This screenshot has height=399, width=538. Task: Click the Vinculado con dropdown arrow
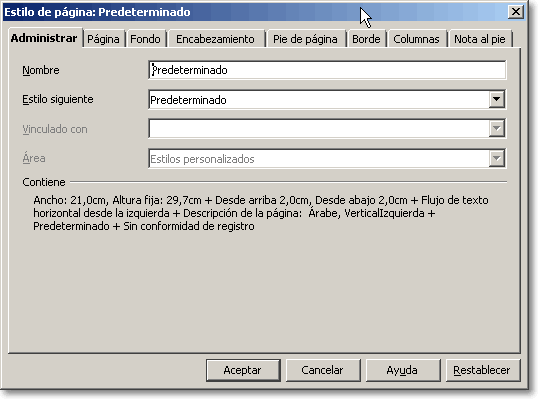[x=496, y=129]
